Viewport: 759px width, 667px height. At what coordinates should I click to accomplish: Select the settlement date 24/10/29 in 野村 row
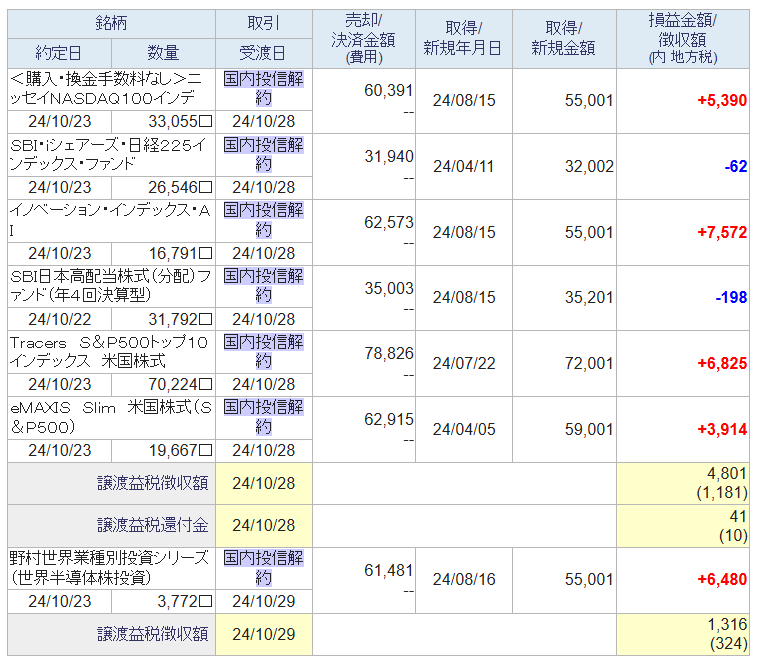(264, 602)
